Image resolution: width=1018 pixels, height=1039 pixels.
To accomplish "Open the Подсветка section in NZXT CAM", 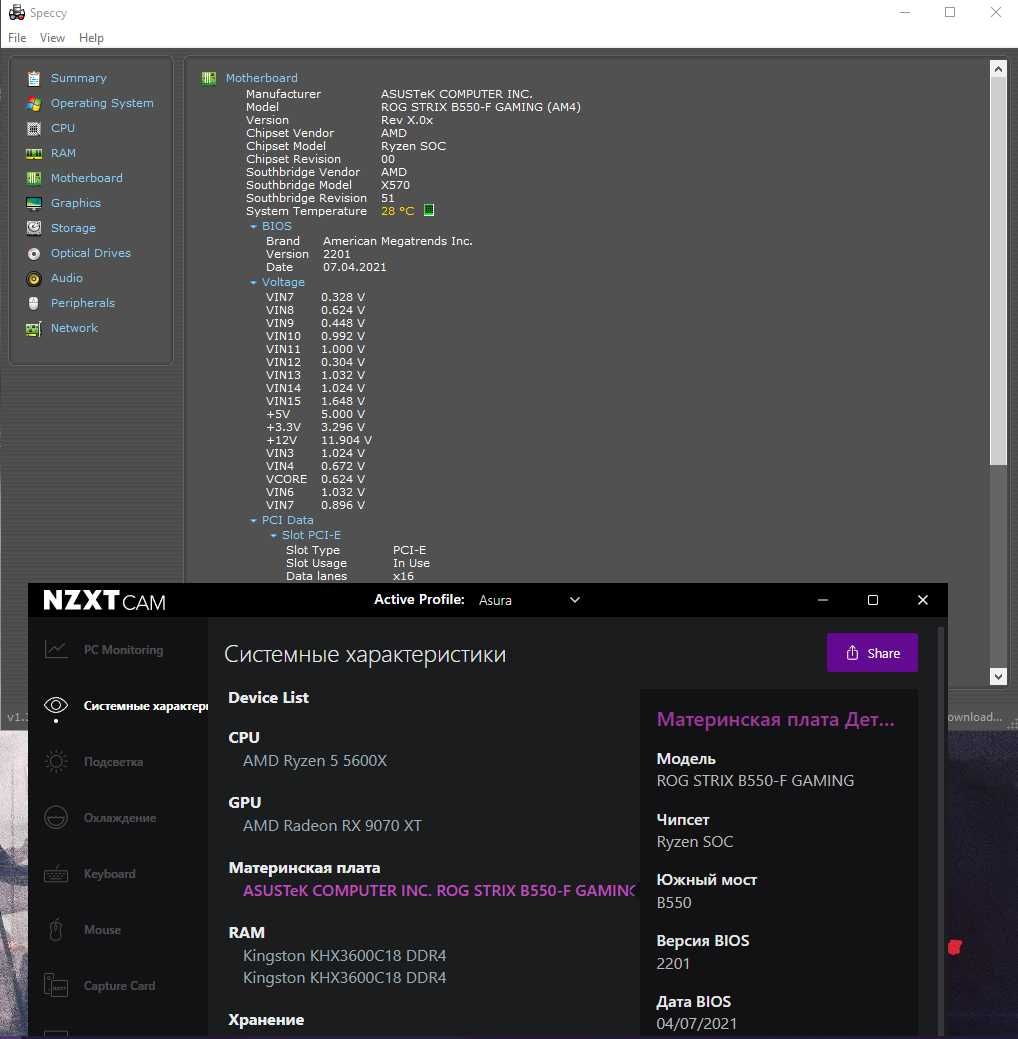I will (113, 762).
